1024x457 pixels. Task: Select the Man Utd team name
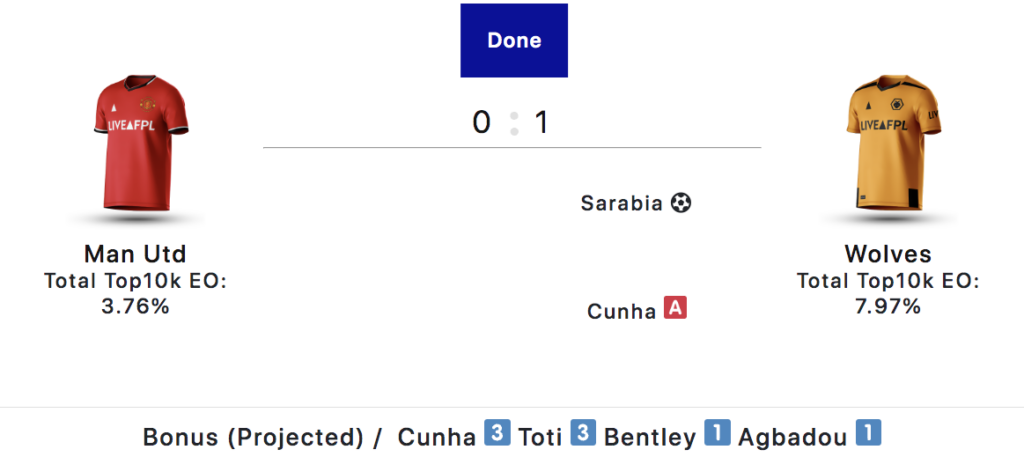point(136,254)
